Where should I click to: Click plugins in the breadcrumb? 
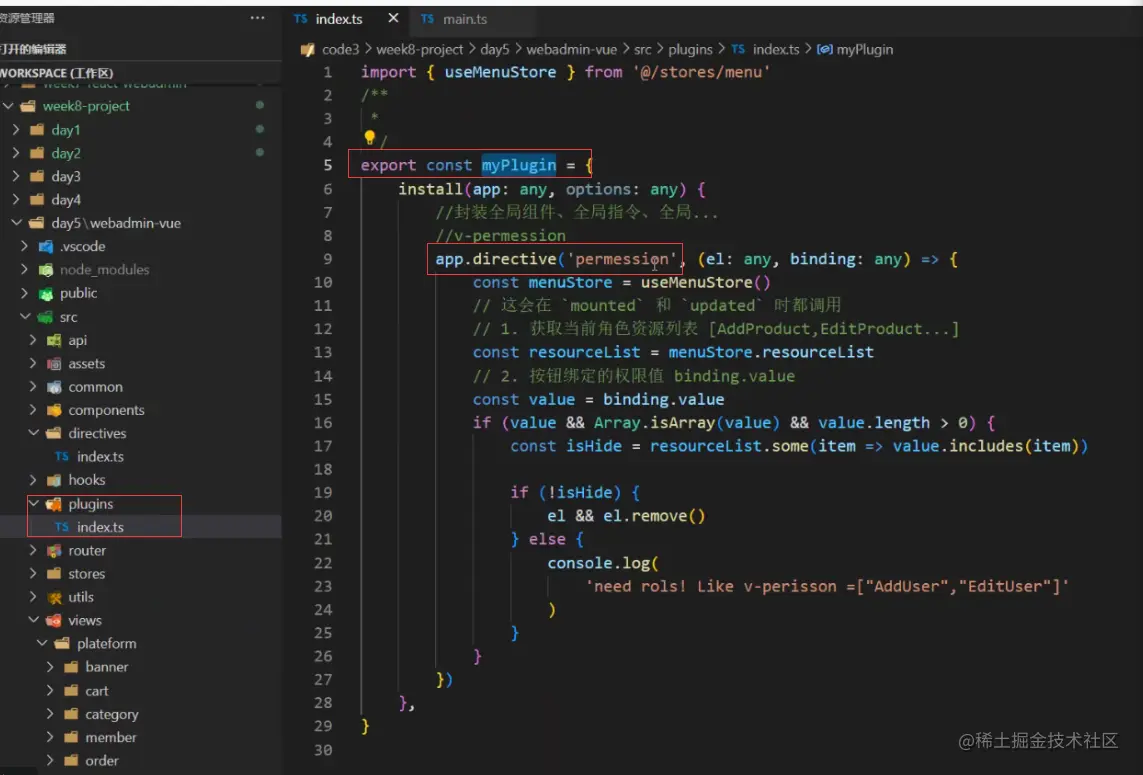point(690,50)
